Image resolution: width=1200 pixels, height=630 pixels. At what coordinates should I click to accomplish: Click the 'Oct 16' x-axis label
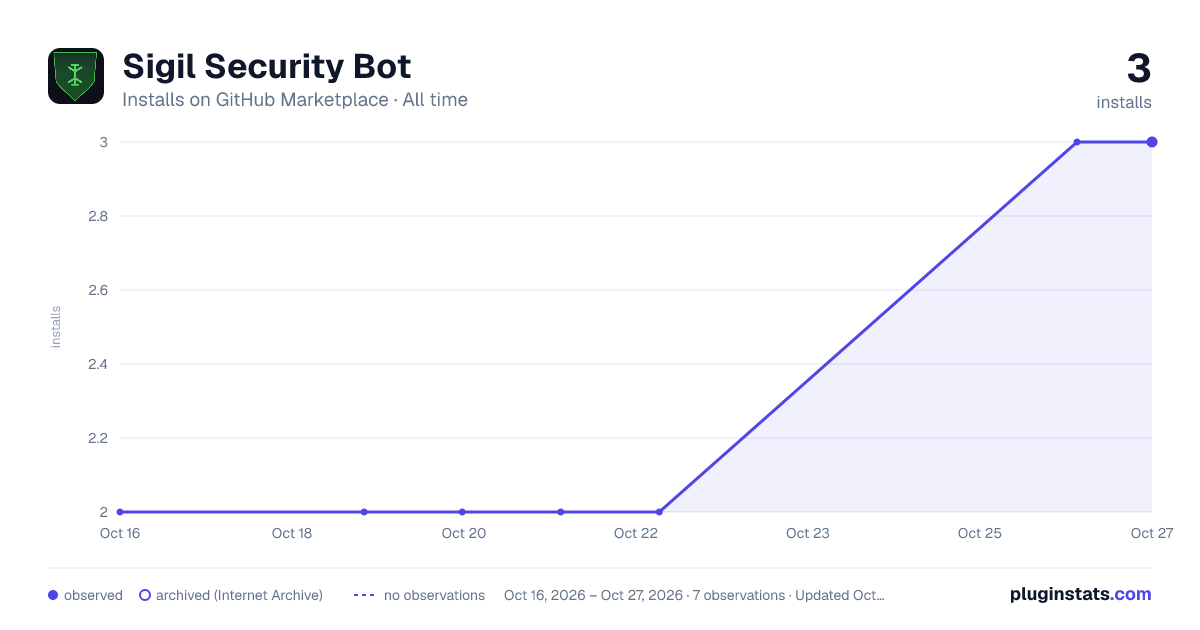pyautogui.click(x=120, y=533)
